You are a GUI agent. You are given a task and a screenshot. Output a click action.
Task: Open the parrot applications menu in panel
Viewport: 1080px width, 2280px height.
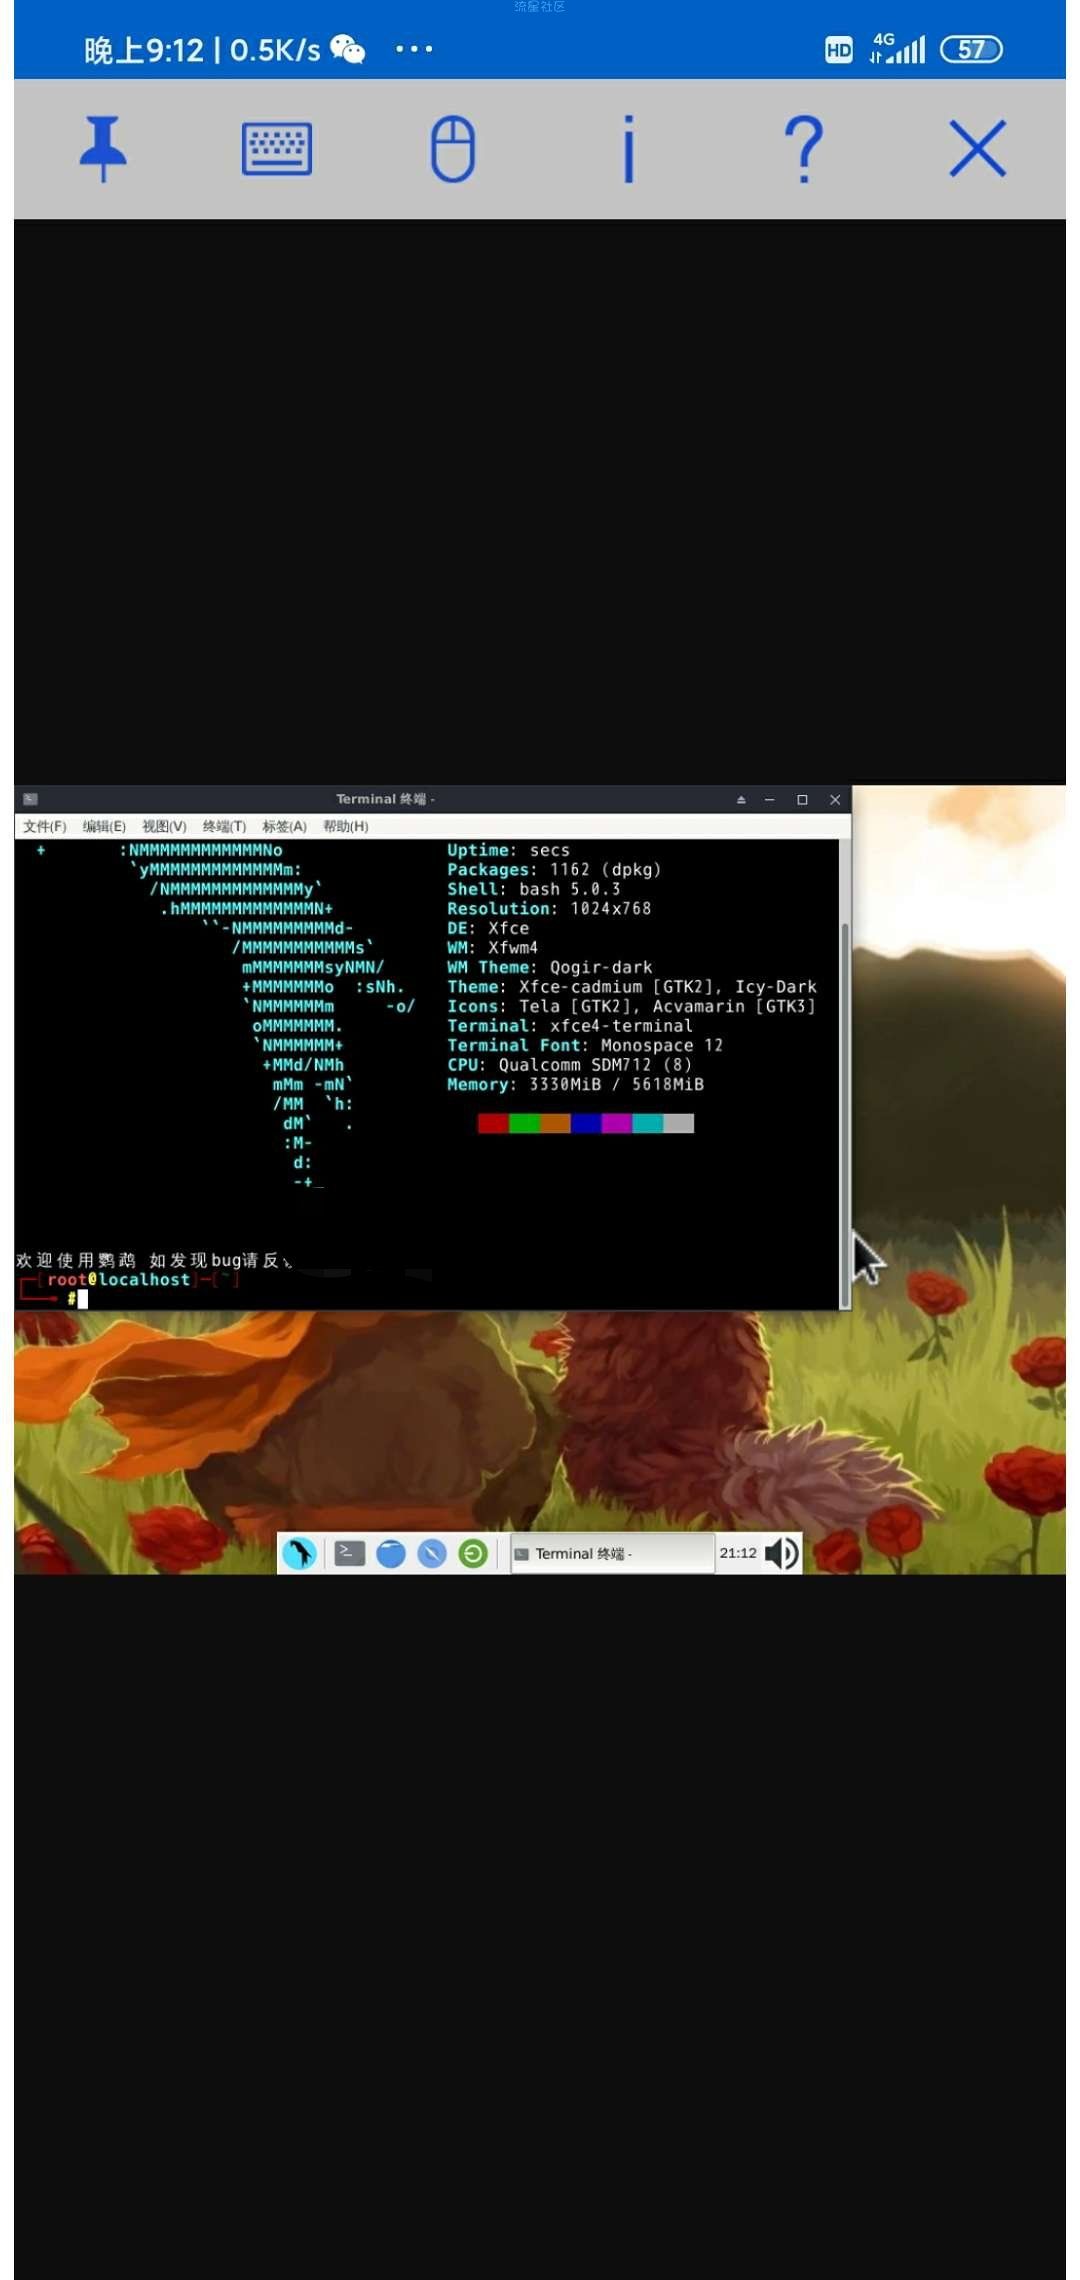[x=299, y=1553]
